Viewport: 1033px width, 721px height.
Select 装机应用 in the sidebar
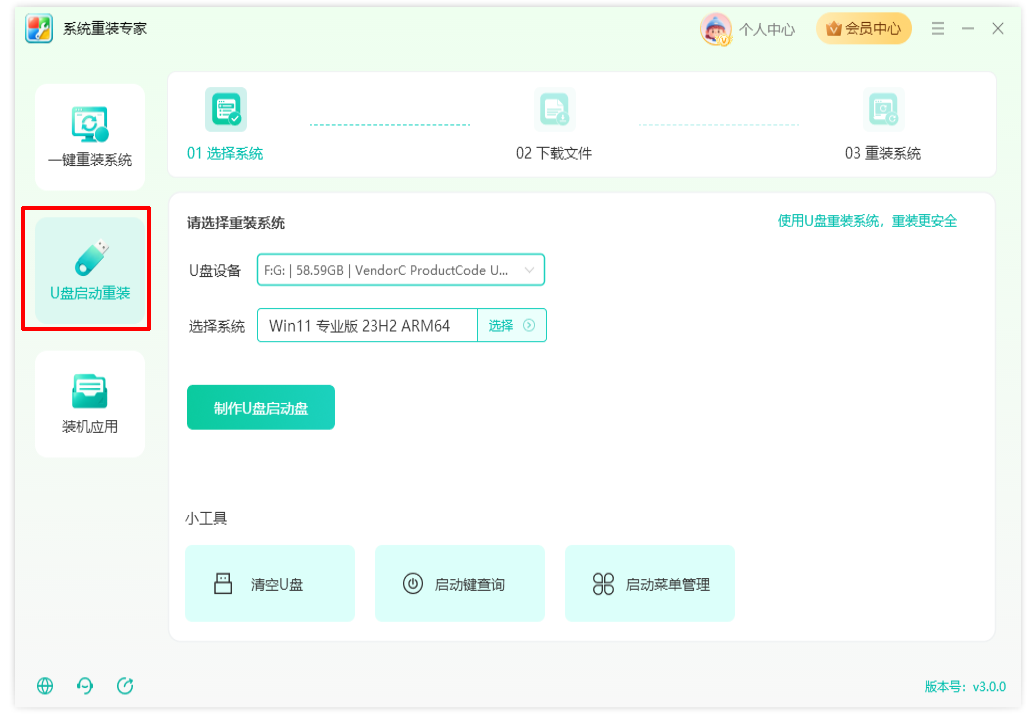click(90, 404)
